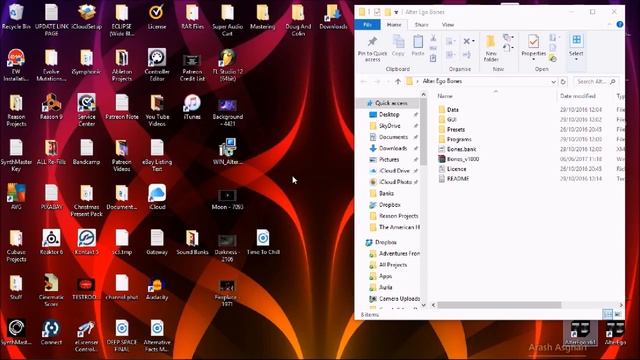Switch to details view layout button

(x=607, y=314)
